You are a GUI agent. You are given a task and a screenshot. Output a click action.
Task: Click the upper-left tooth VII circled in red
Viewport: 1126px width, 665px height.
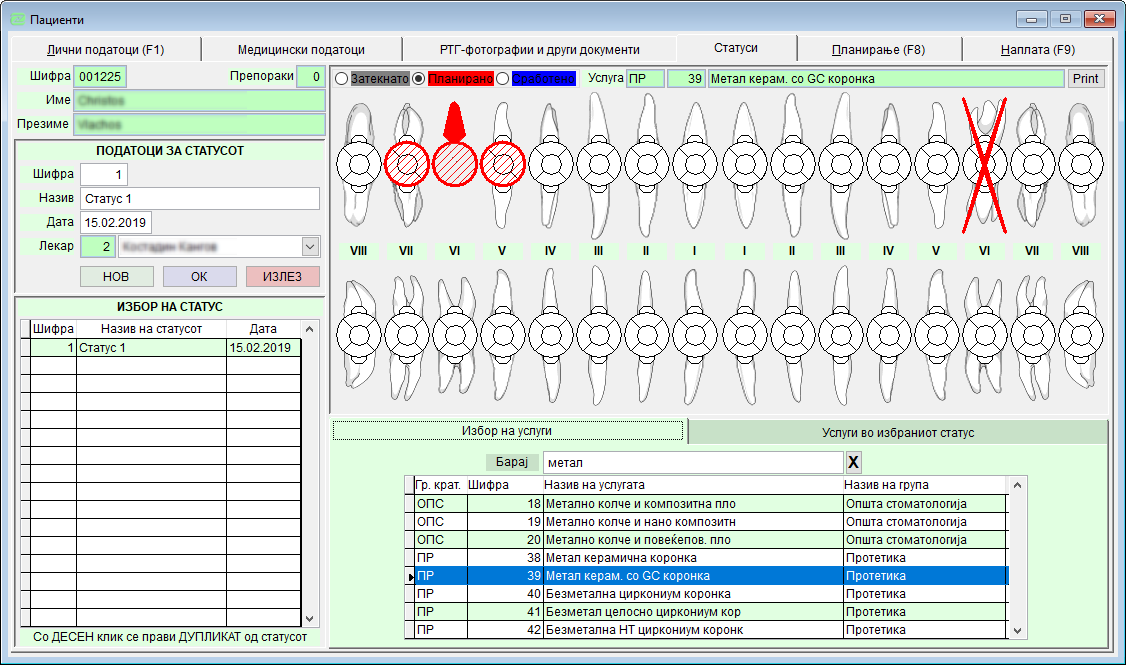[407, 163]
